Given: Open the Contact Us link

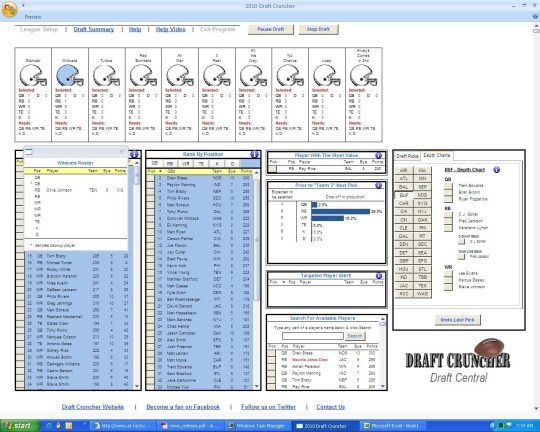Looking at the screenshot, I should click(330, 407).
